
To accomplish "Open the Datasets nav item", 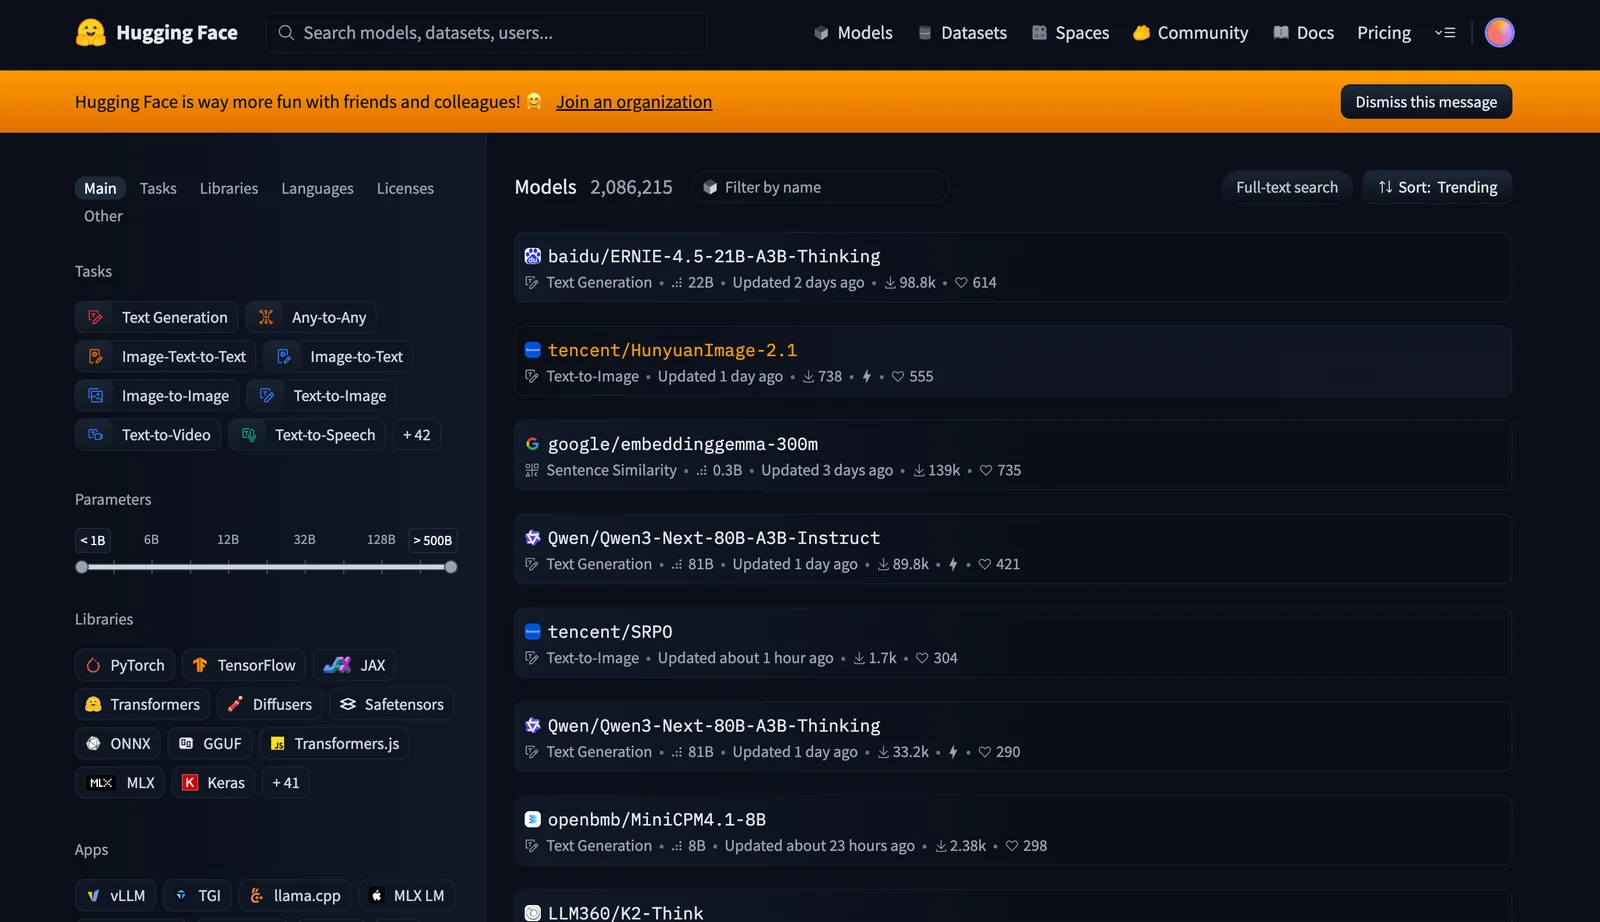I will tap(962, 33).
